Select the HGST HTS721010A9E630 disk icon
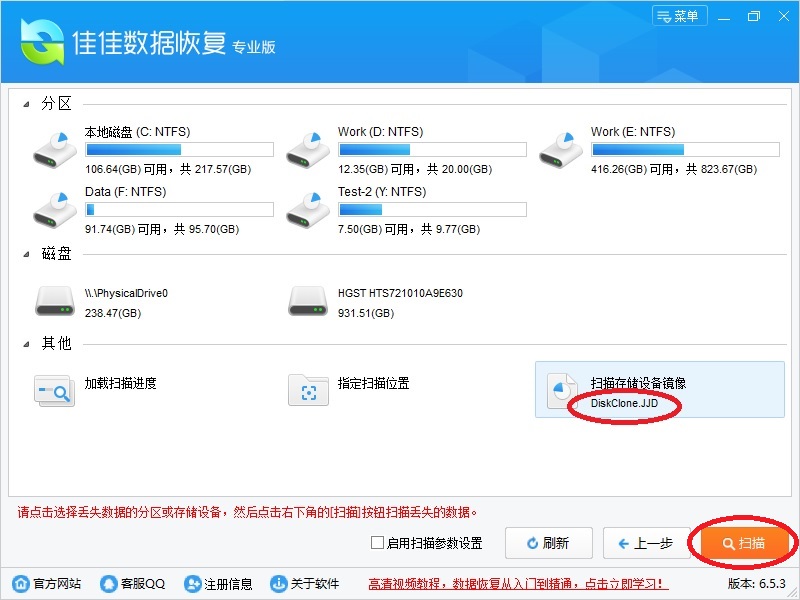Viewport: 800px width, 600px height. point(308,300)
